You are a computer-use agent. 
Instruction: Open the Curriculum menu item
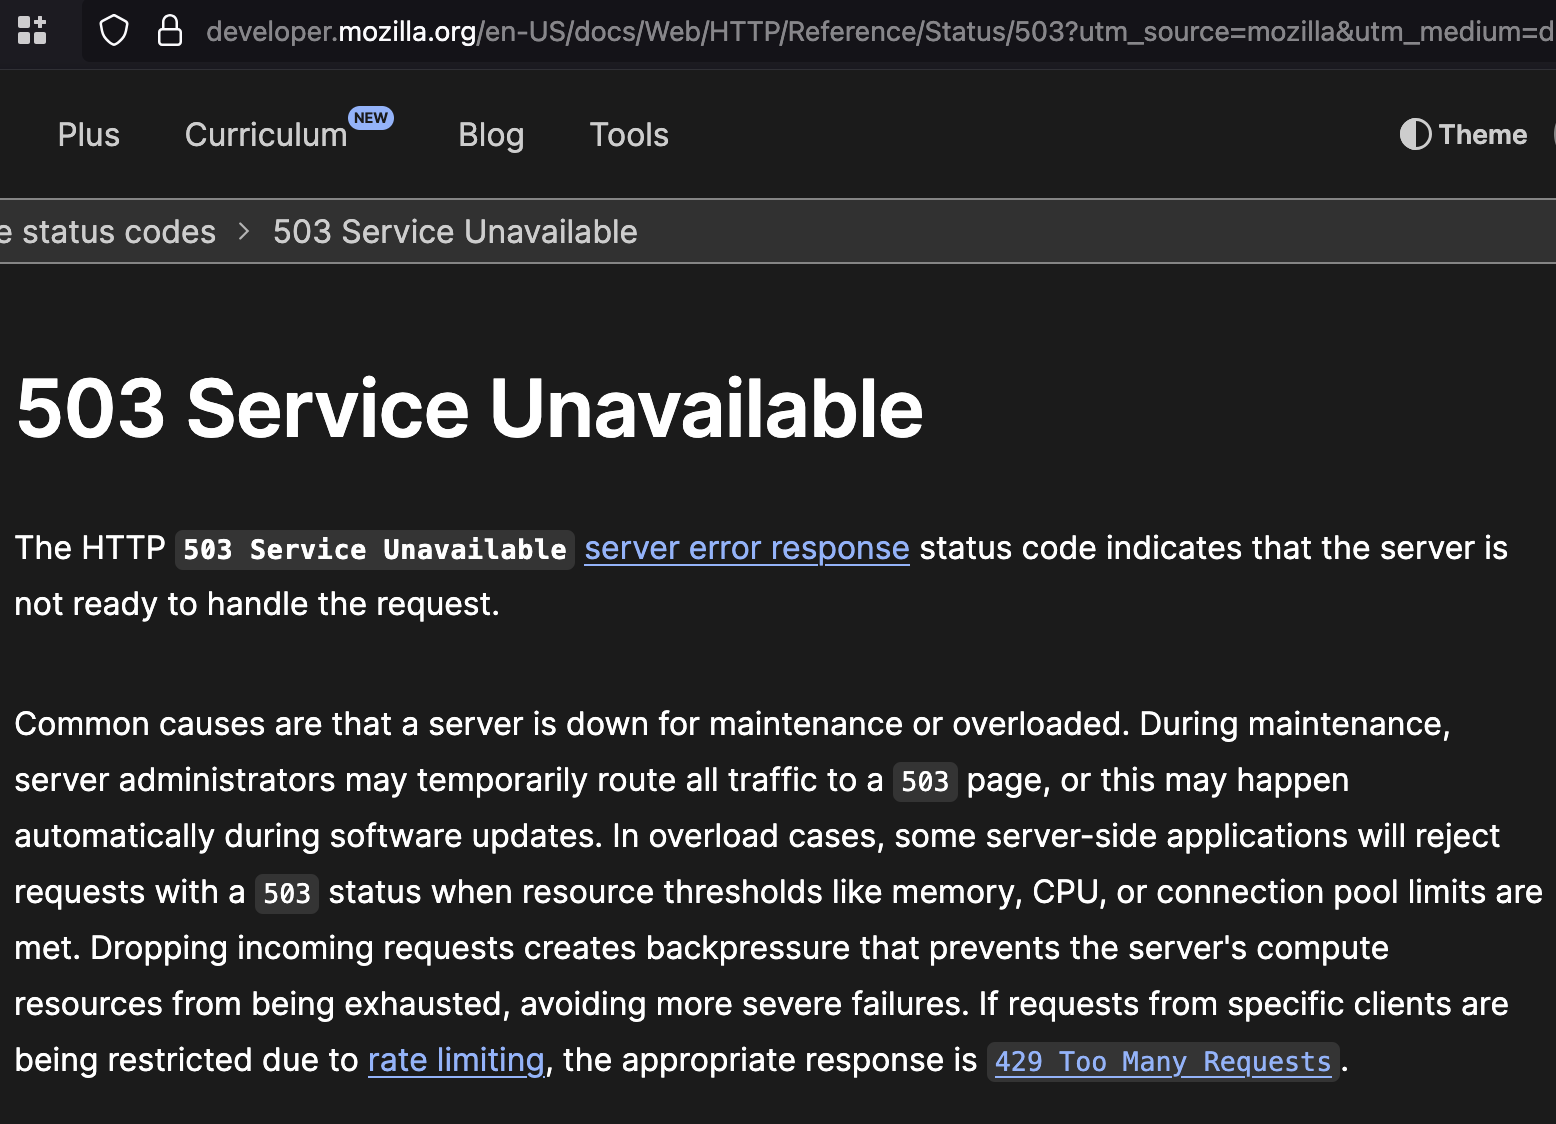point(266,135)
